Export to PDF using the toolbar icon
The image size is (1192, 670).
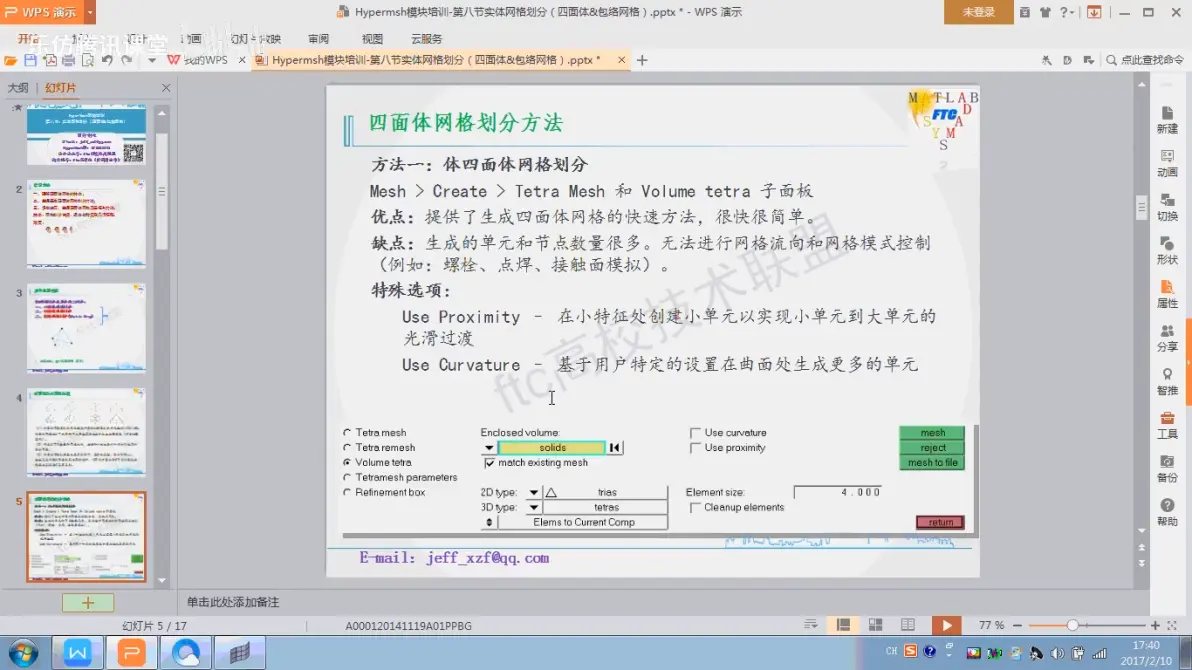click(50, 60)
